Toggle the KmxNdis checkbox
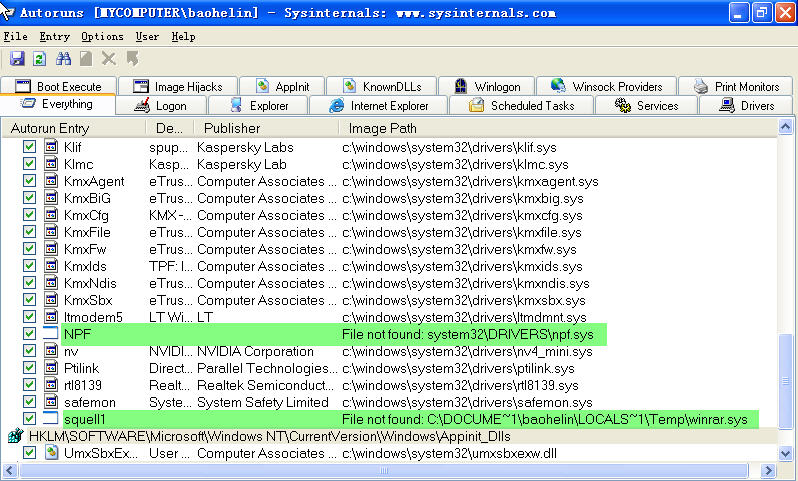Viewport: 798px width, 481px height. [30, 282]
